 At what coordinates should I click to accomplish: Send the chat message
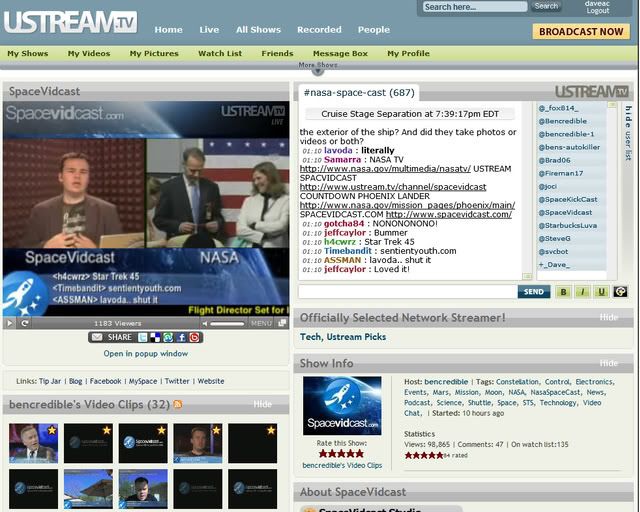[x=534, y=292]
